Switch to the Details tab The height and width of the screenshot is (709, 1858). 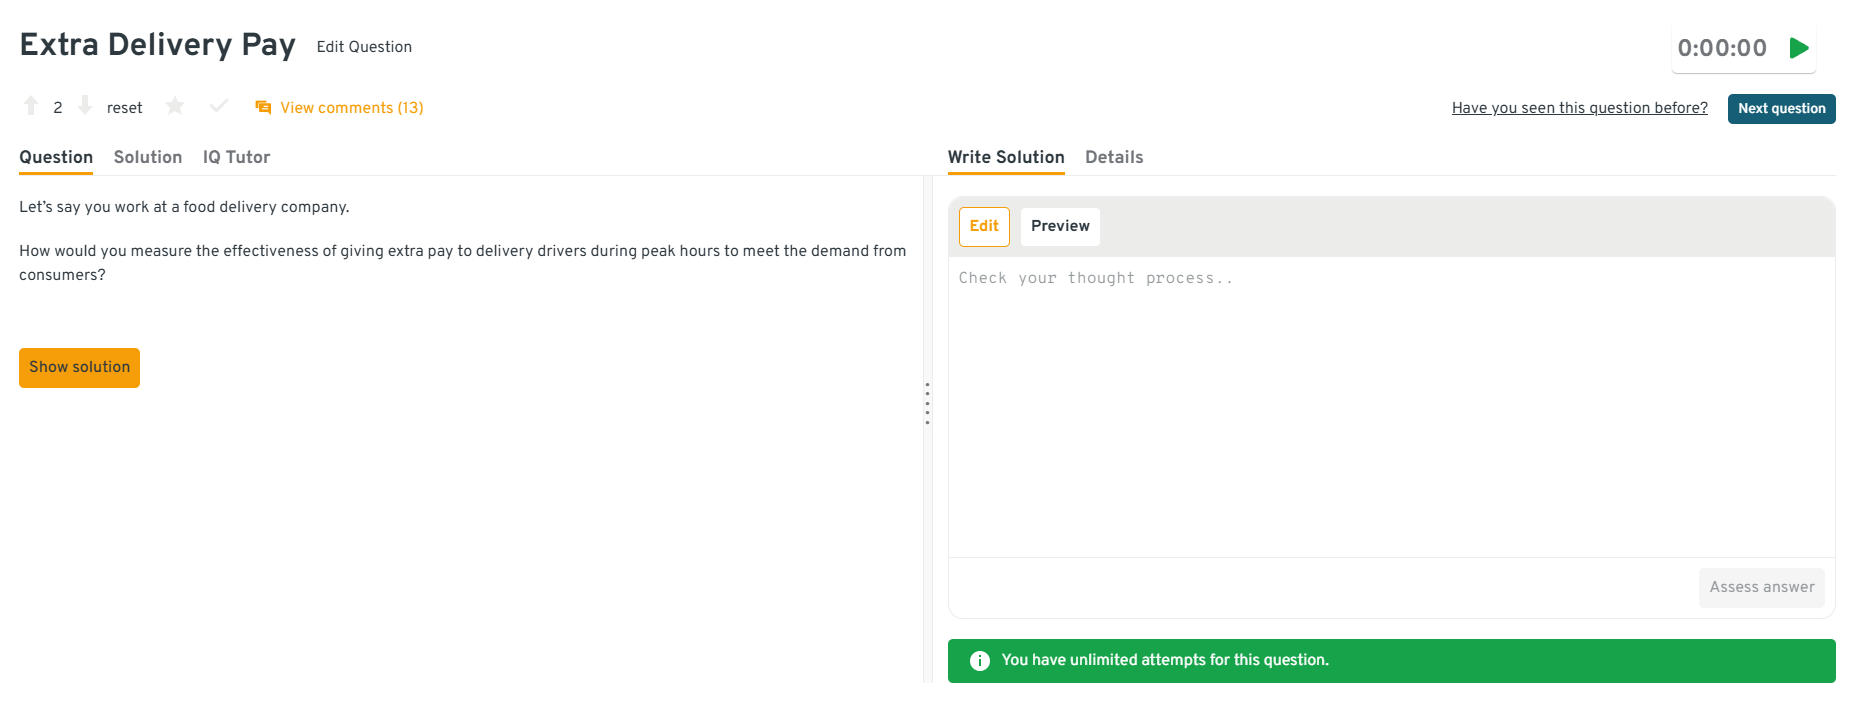1114,157
